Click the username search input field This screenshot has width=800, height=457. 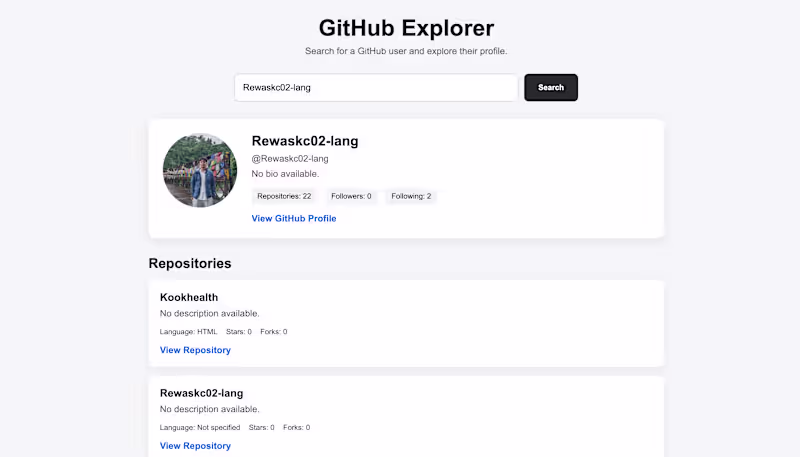pyautogui.click(x=376, y=88)
